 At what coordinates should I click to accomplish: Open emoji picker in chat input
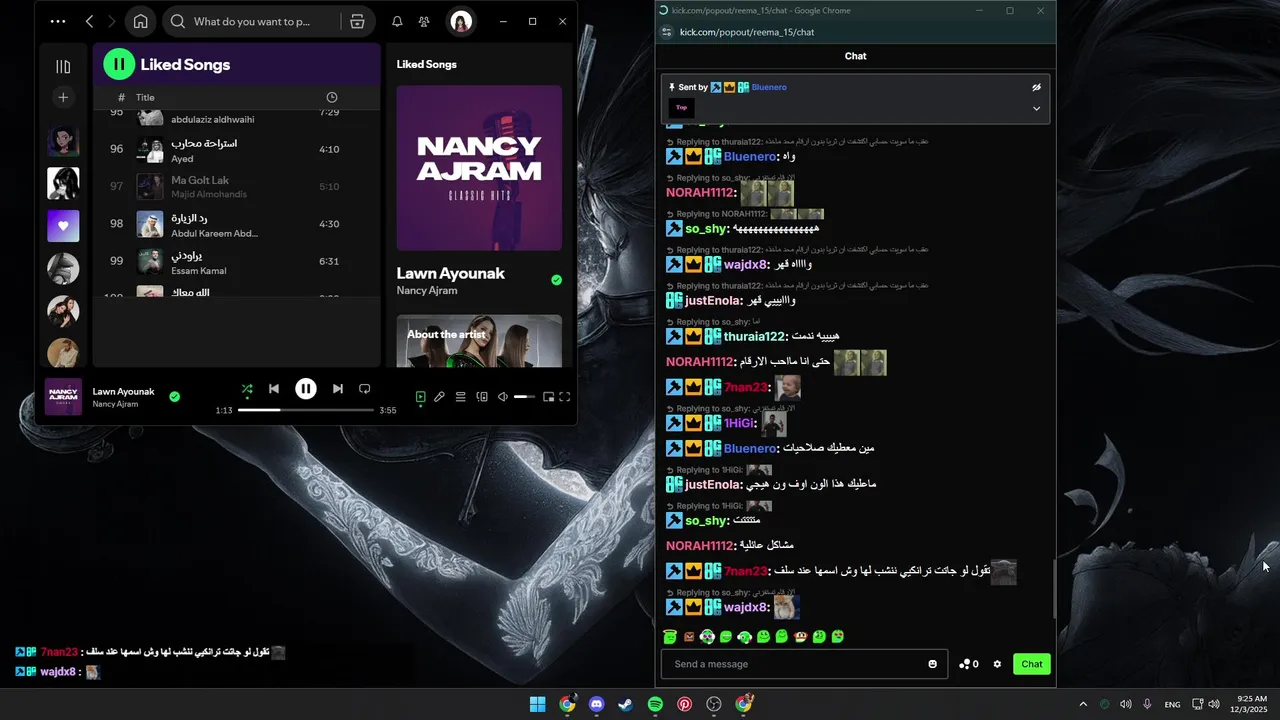(x=933, y=664)
